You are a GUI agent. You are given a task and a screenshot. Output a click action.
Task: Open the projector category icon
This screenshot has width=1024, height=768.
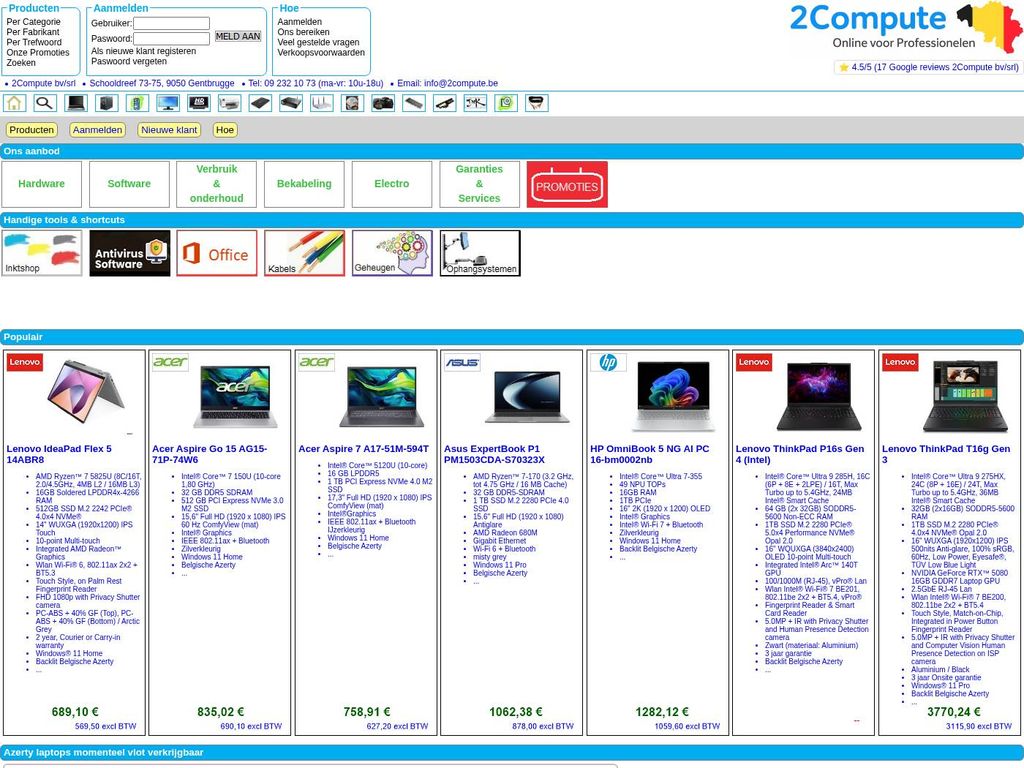point(291,103)
